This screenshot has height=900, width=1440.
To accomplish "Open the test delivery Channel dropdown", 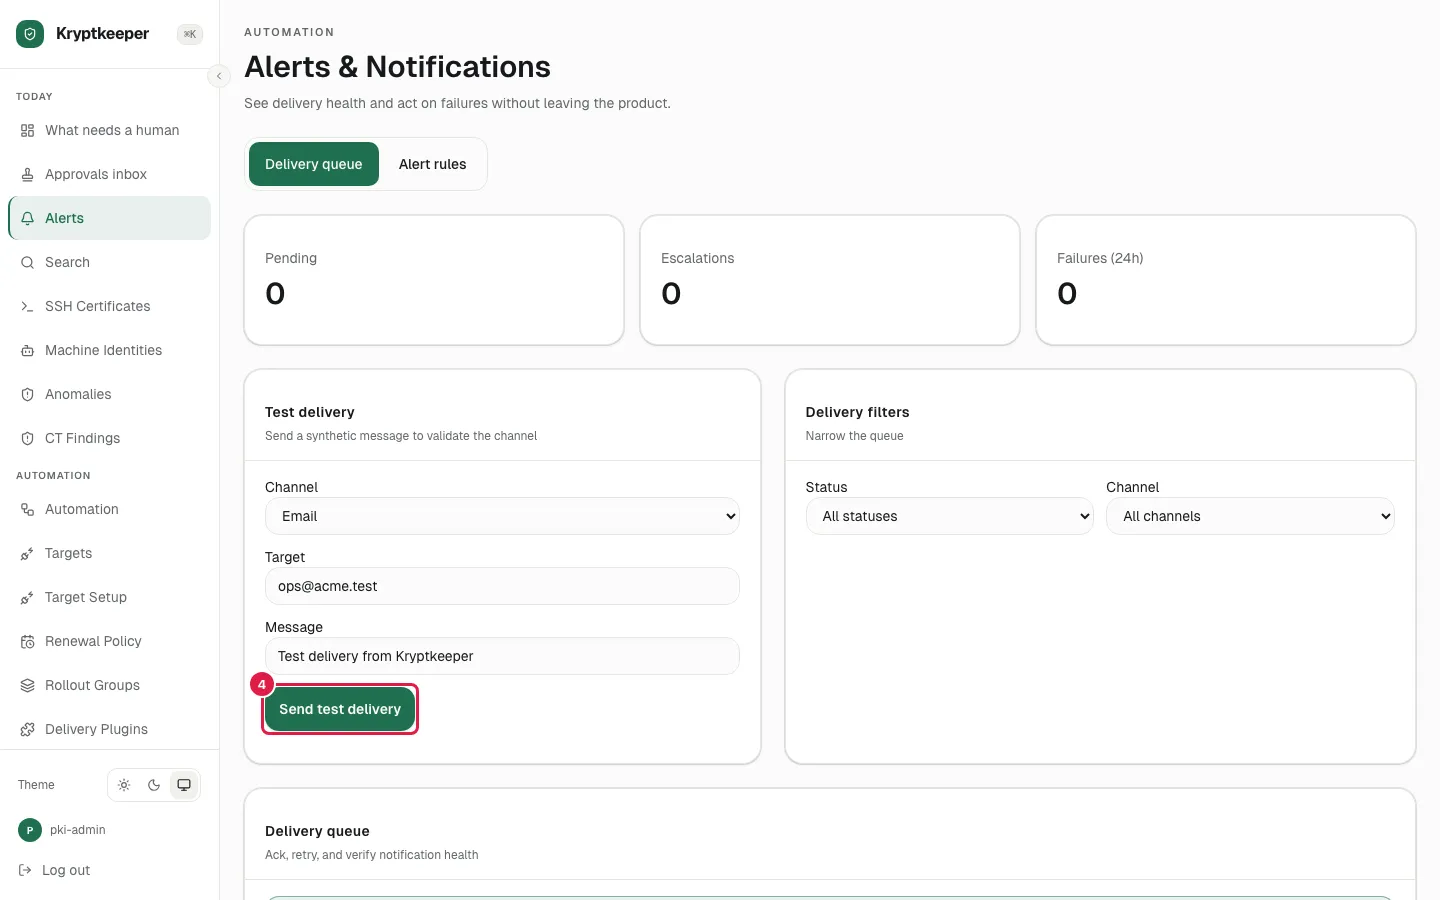I will coord(502,516).
